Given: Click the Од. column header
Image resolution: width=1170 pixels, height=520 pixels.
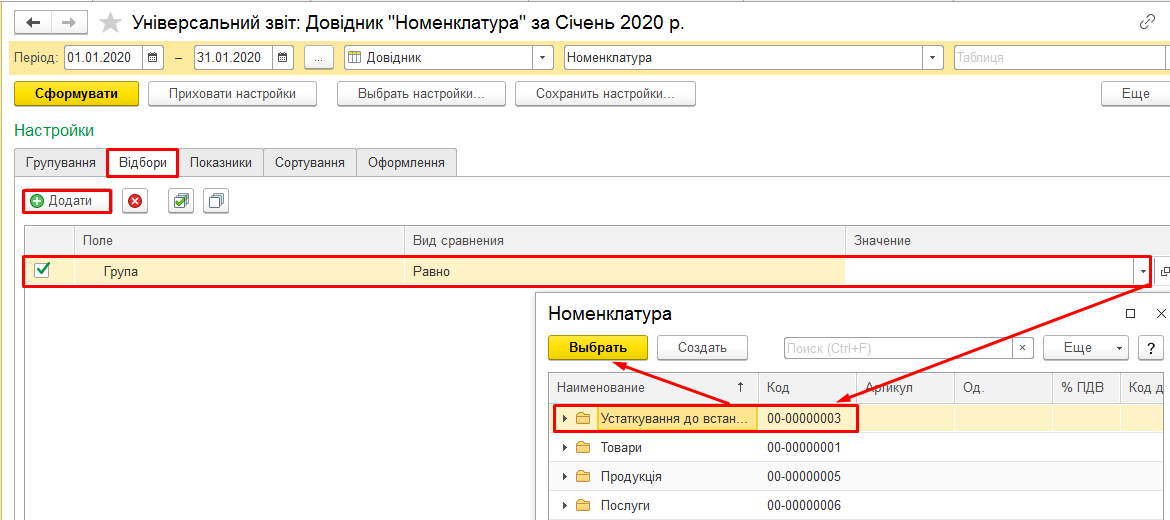Looking at the screenshot, I should tap(1003, 387).
